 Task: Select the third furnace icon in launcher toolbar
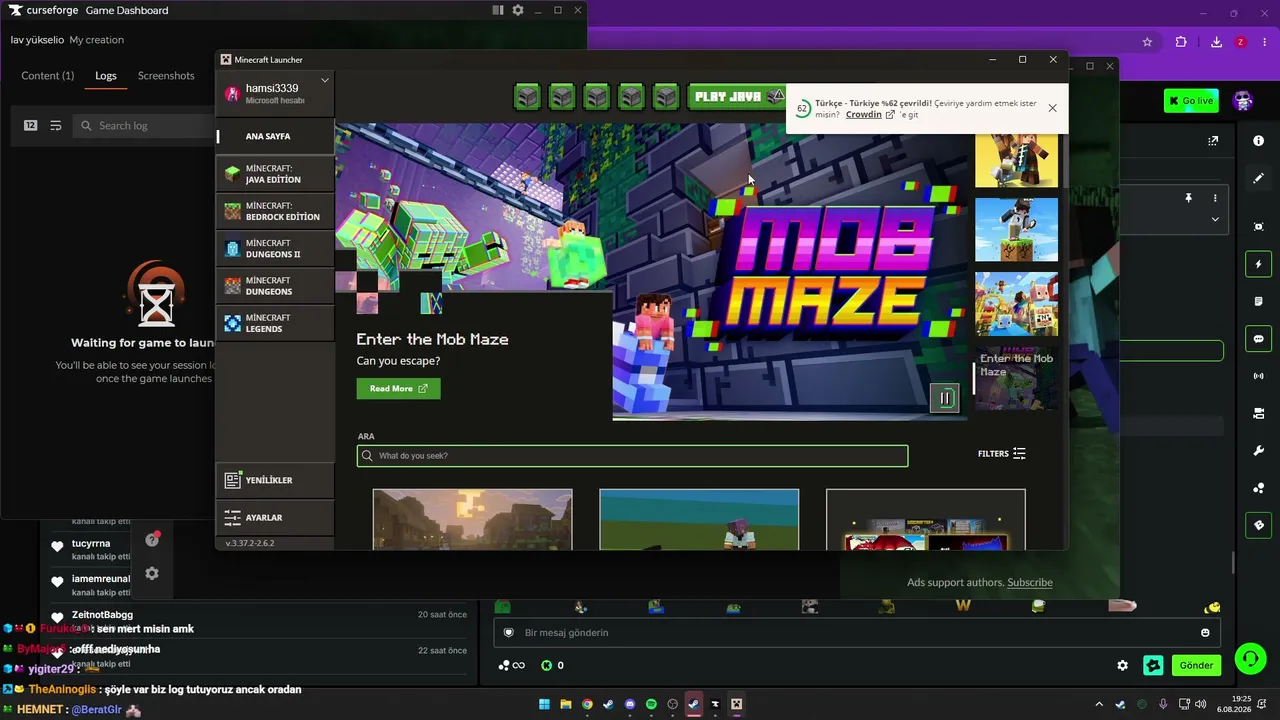[x=596, y=97]
